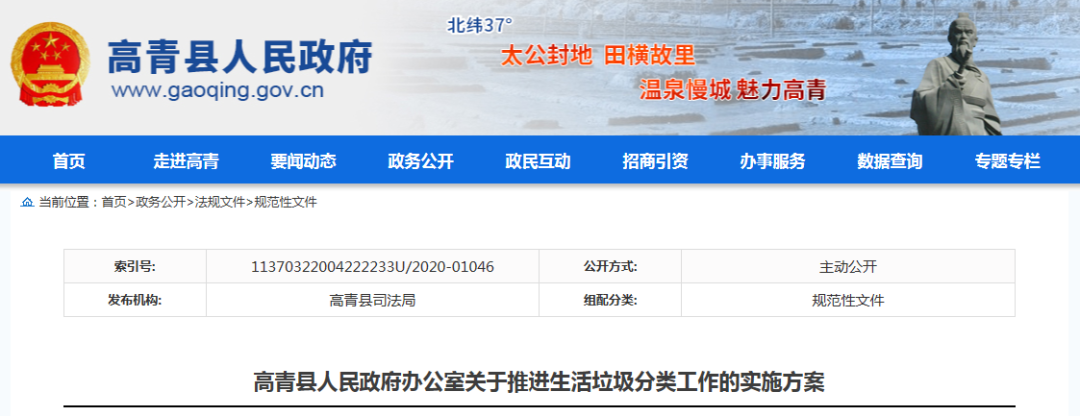Click the 温泉慢城 魅力高青 slogan
Image resolution: width=1080 pixels, height=416 pixels.
pos(732,90)
